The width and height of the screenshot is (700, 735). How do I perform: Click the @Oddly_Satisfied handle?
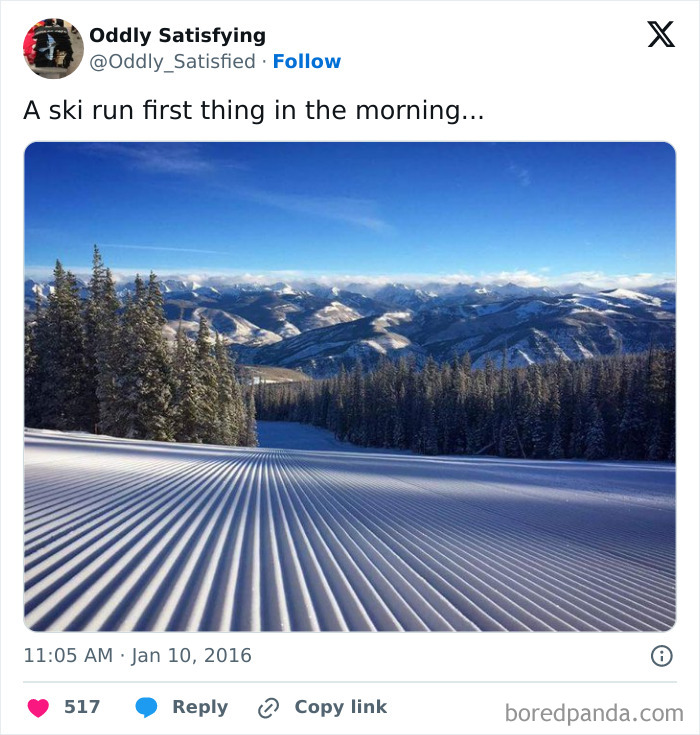(x=172, y=61)
